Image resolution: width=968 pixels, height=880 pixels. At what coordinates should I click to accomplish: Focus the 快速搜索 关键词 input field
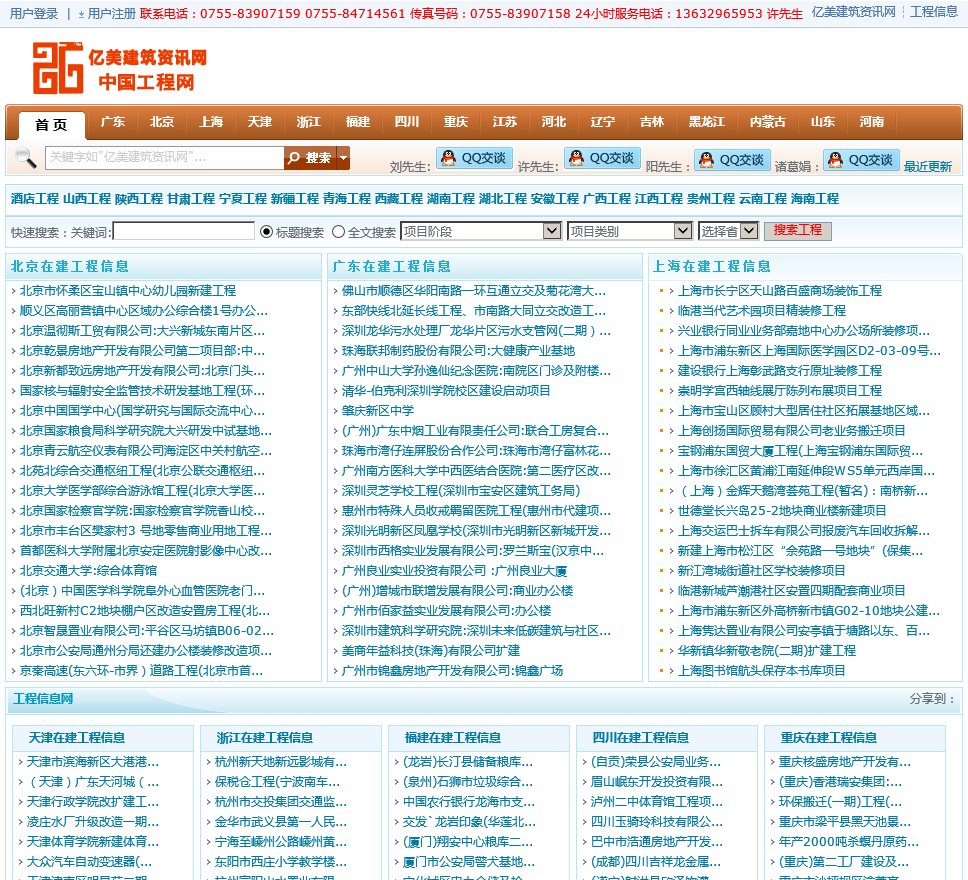[x=184, y=231]
